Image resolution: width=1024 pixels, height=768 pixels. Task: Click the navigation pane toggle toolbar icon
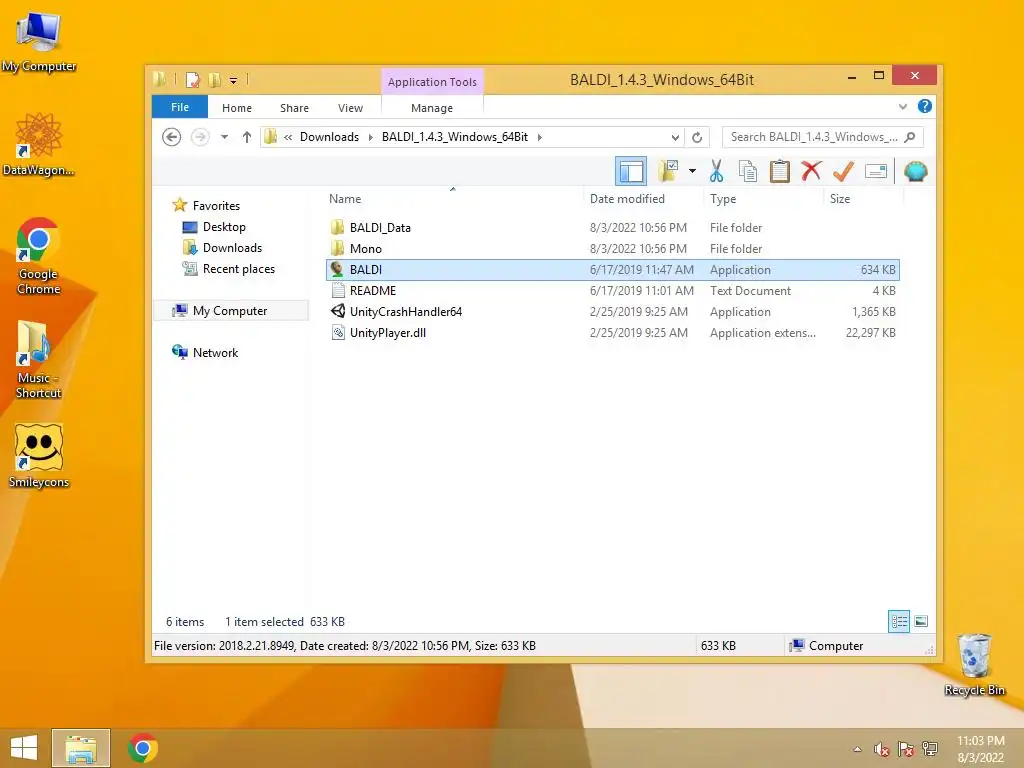tap(631, 172)
